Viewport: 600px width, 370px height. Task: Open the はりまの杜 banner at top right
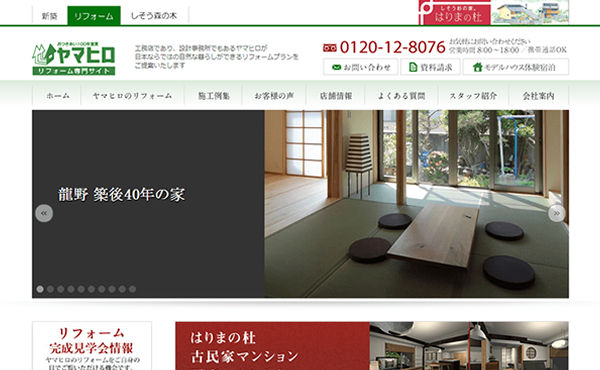coord(494,12)
